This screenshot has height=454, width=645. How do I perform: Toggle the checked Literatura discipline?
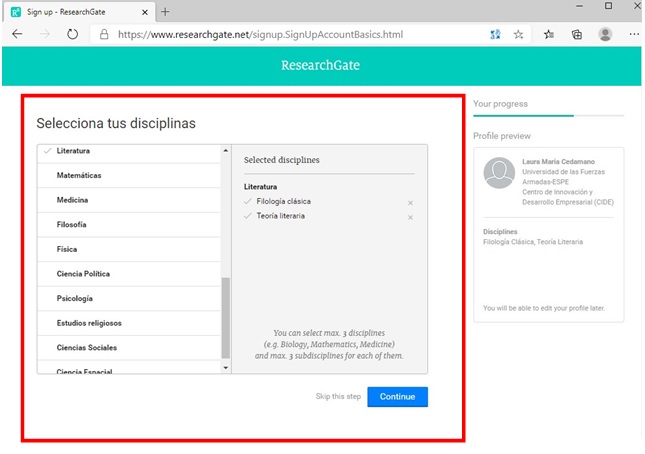[74, 151]
